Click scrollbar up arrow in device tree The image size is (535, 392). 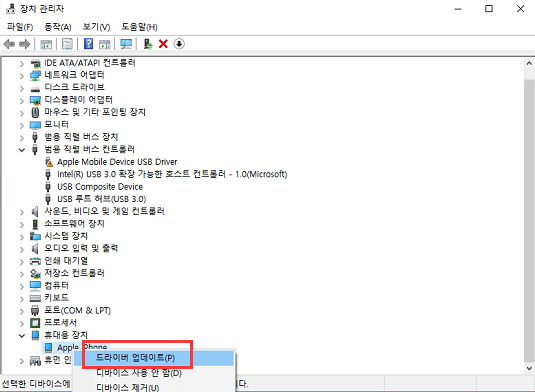(529, 63)
